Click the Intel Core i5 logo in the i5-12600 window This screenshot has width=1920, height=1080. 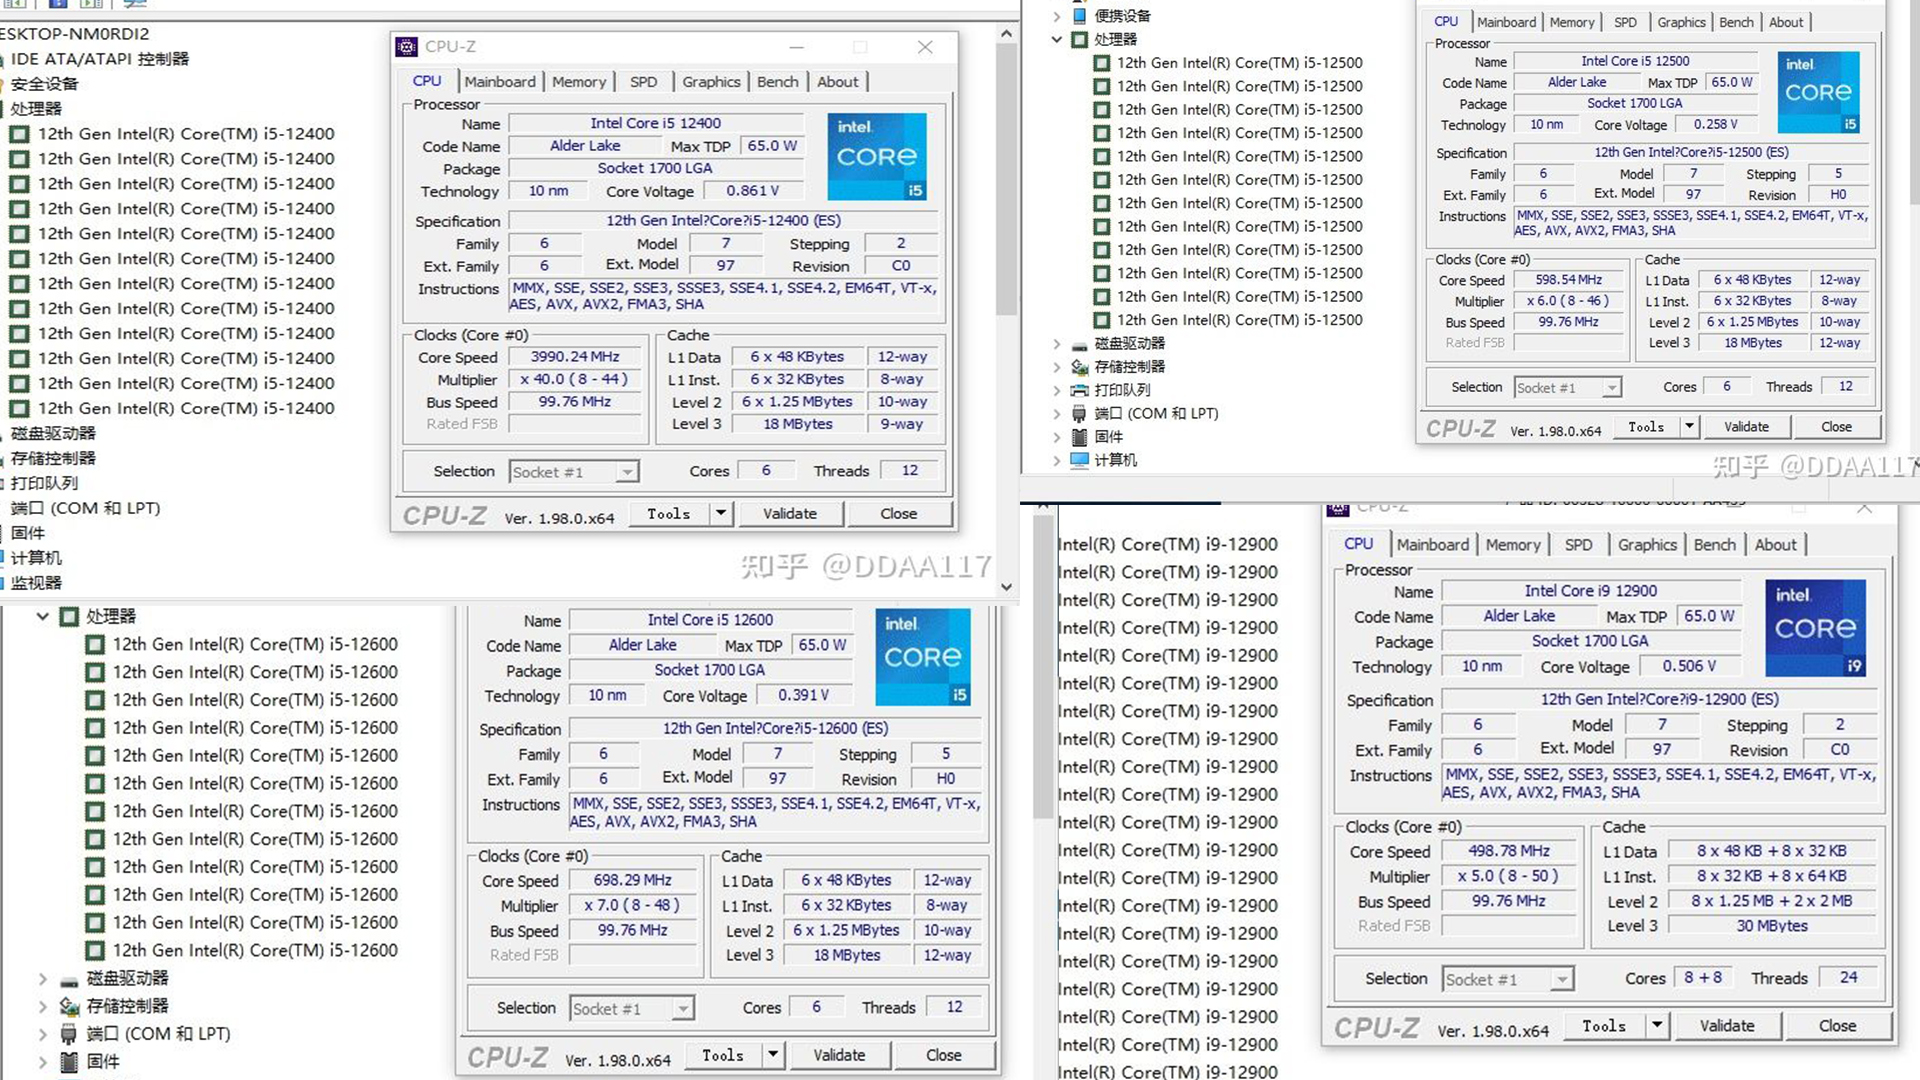[x=923, y=657]
